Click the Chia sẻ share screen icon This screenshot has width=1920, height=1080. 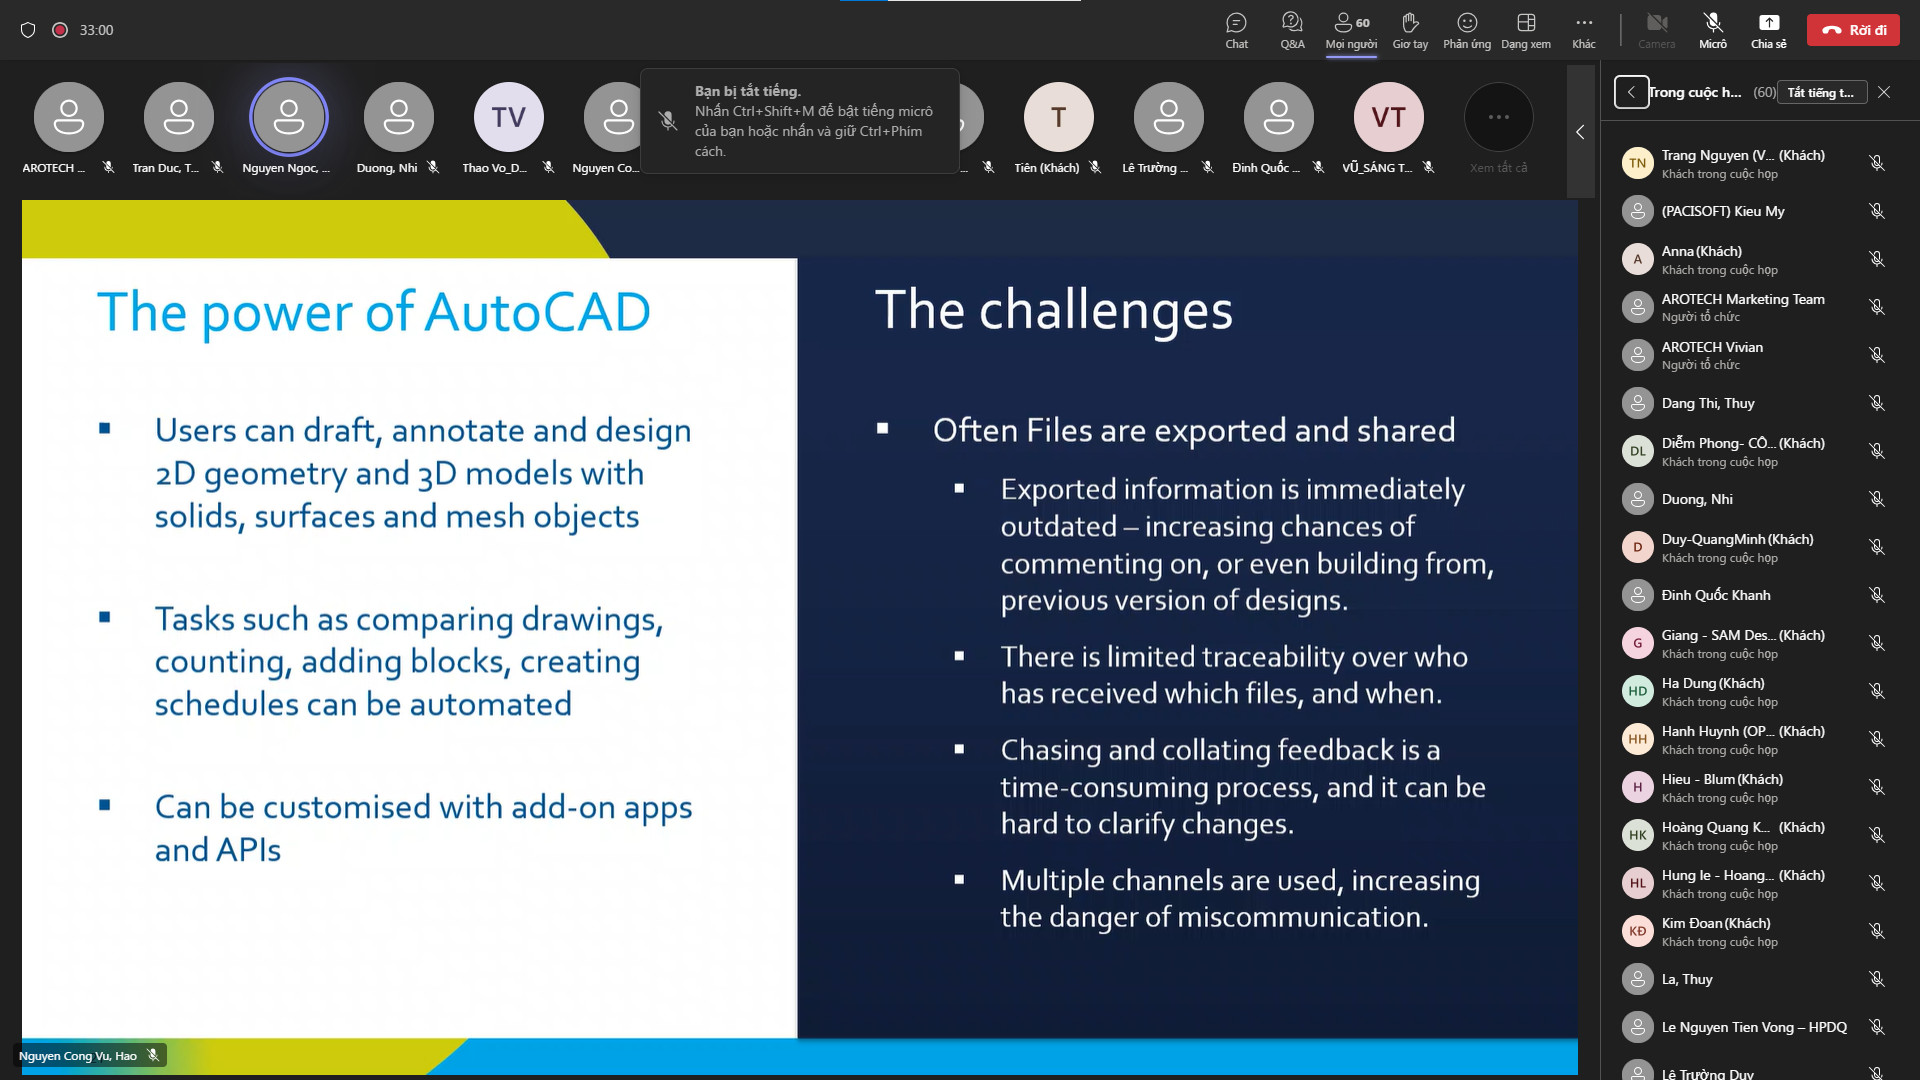[1768, 30]
